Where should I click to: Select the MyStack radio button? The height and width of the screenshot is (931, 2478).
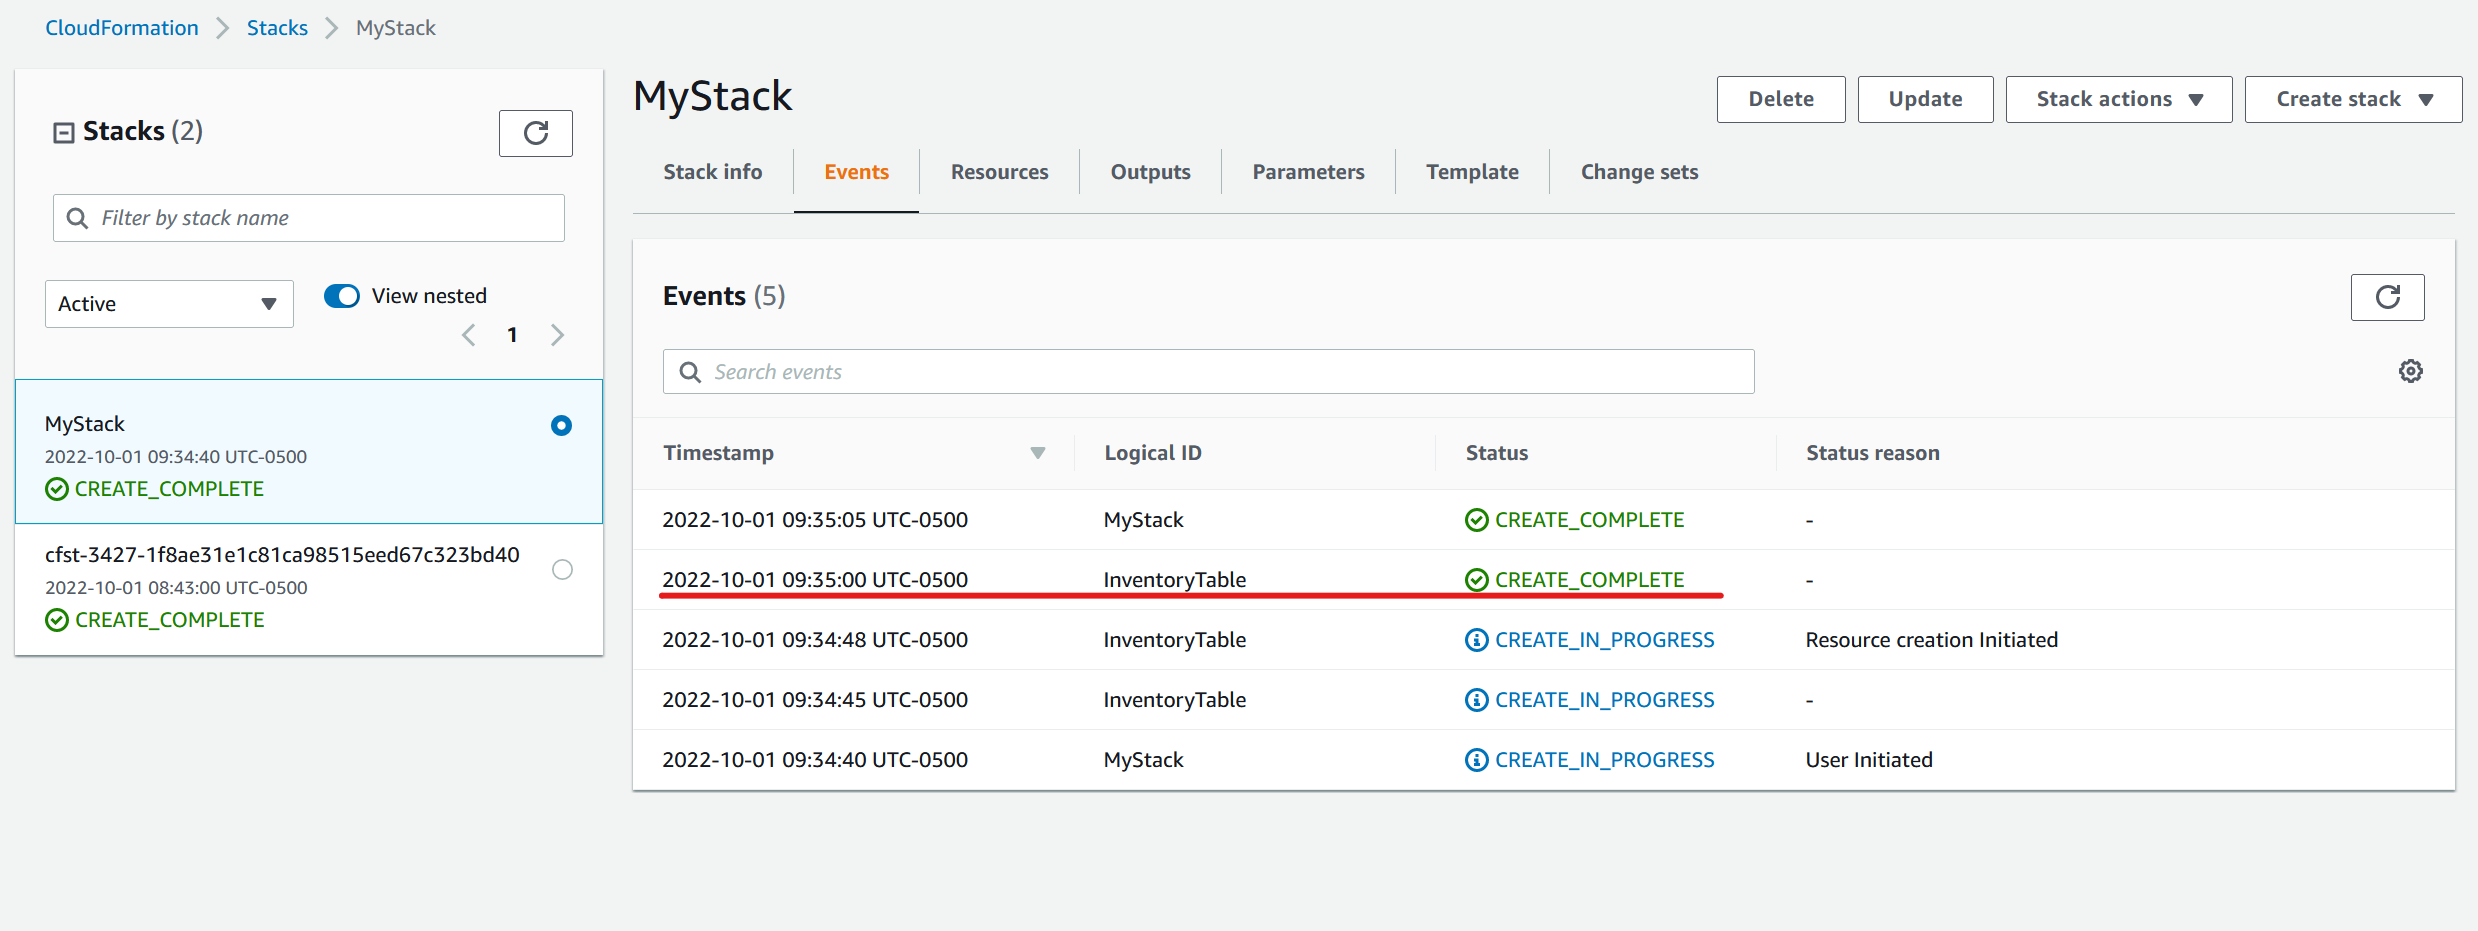click(x=561, y=425)
